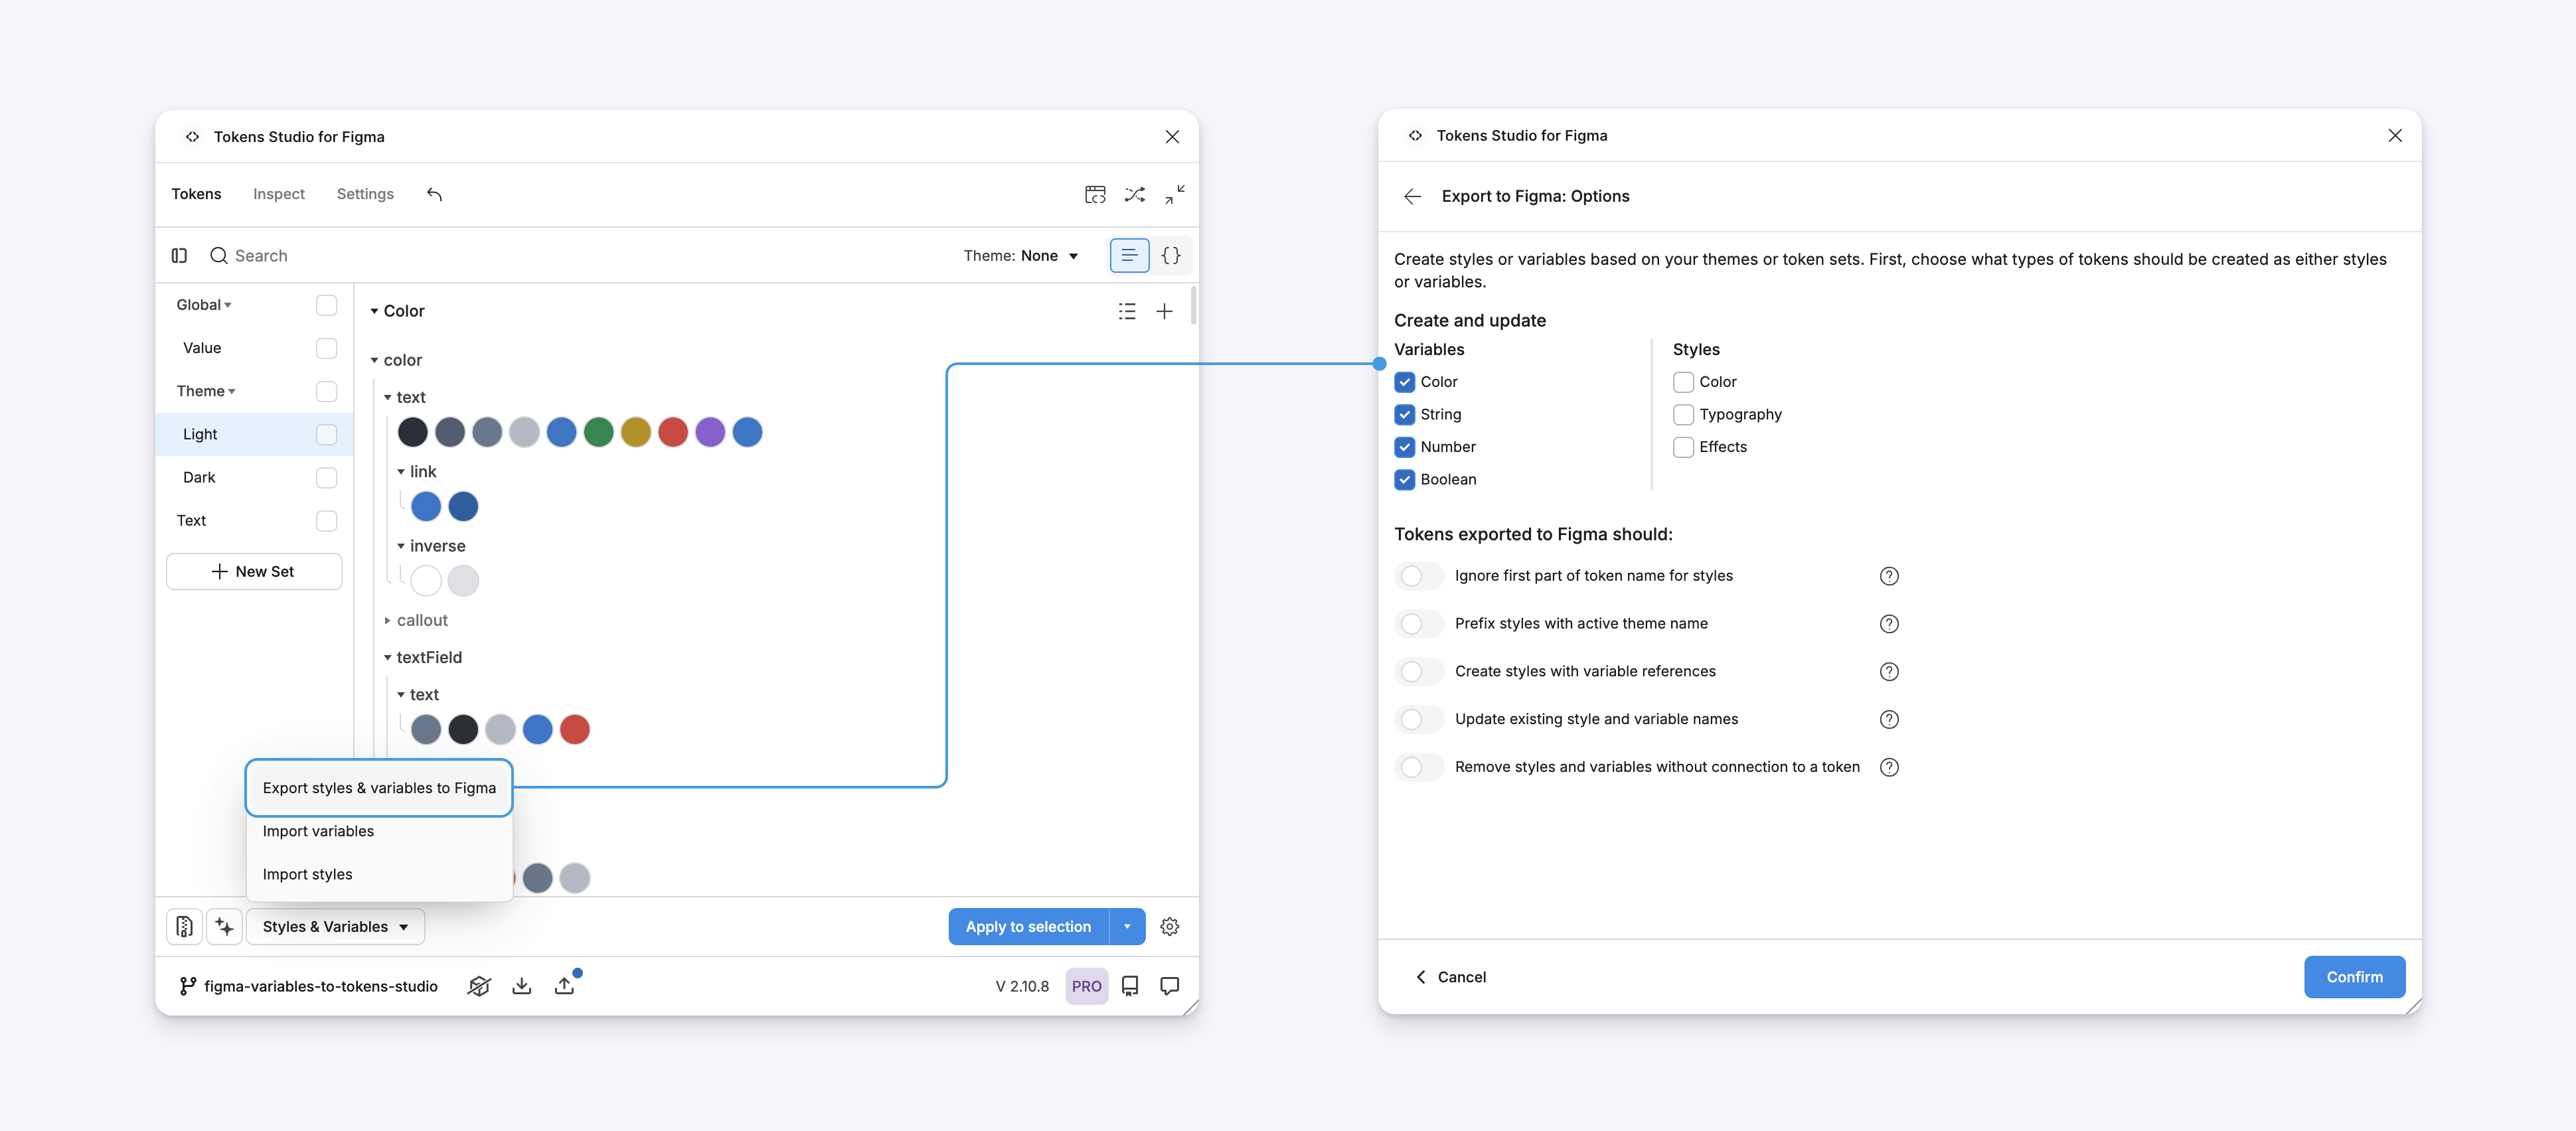Screen dimensions: 2576x1131
Task: Uncheck the Color variables checkbox
Action: (x=1405, y=381)
